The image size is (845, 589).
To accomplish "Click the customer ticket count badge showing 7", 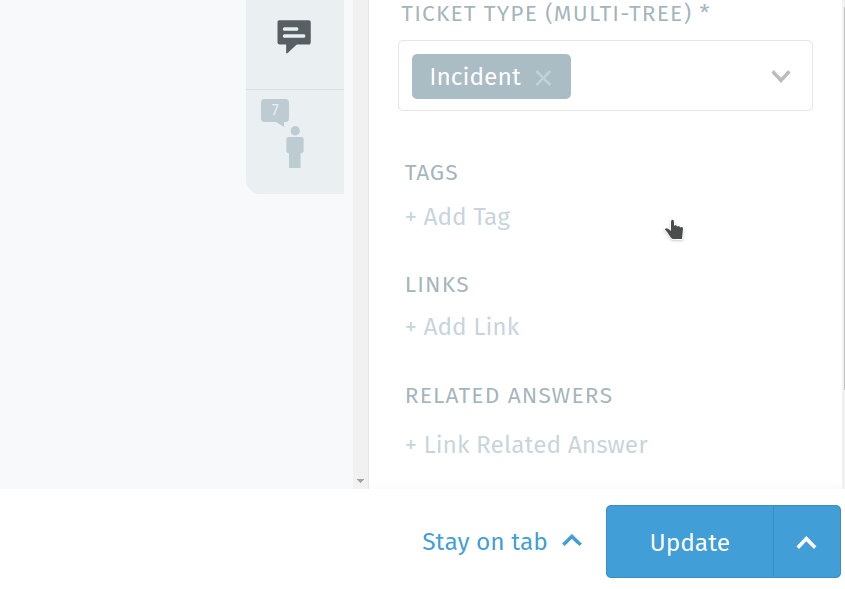I will click(275, 112).
